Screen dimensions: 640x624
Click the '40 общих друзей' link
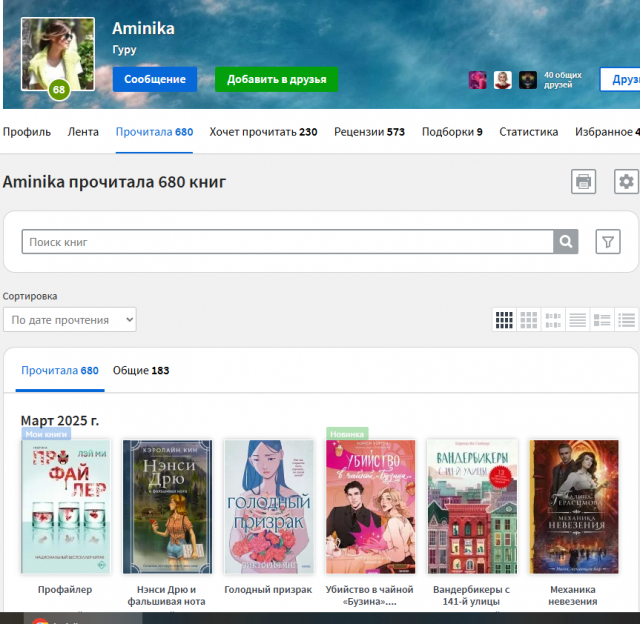pyautogui.click(x=562, y=80)
